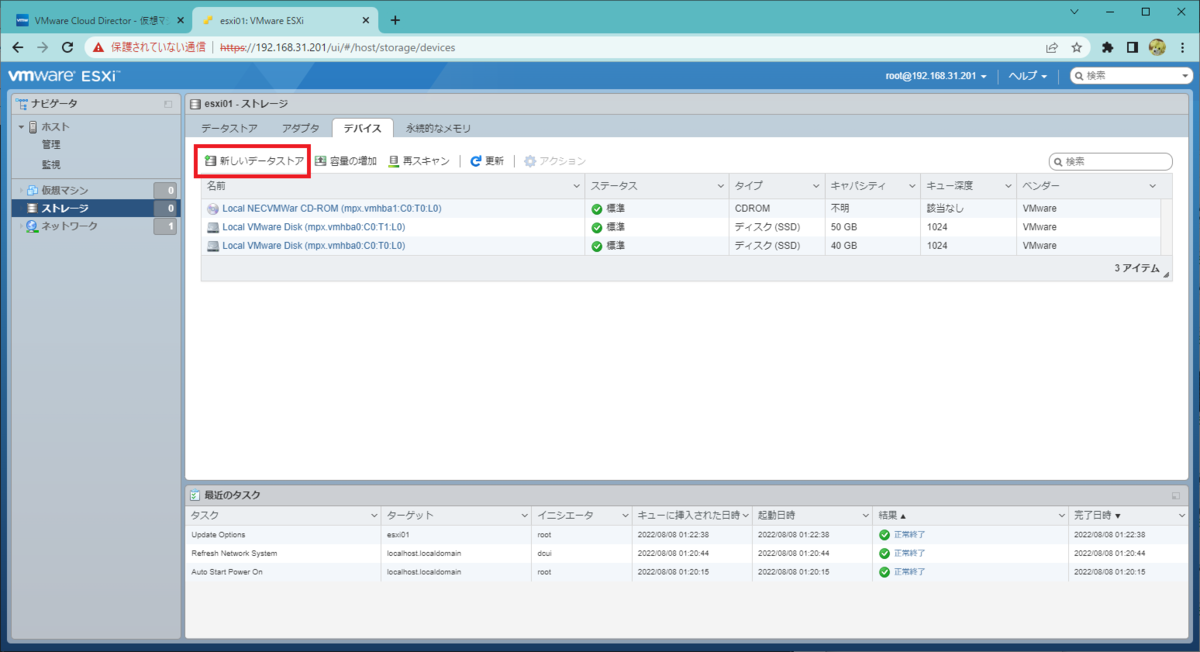Open the browser extensions puzzle icon
The width and height of the screenshot is (1200, 652).
click(x=1108, y=46)
